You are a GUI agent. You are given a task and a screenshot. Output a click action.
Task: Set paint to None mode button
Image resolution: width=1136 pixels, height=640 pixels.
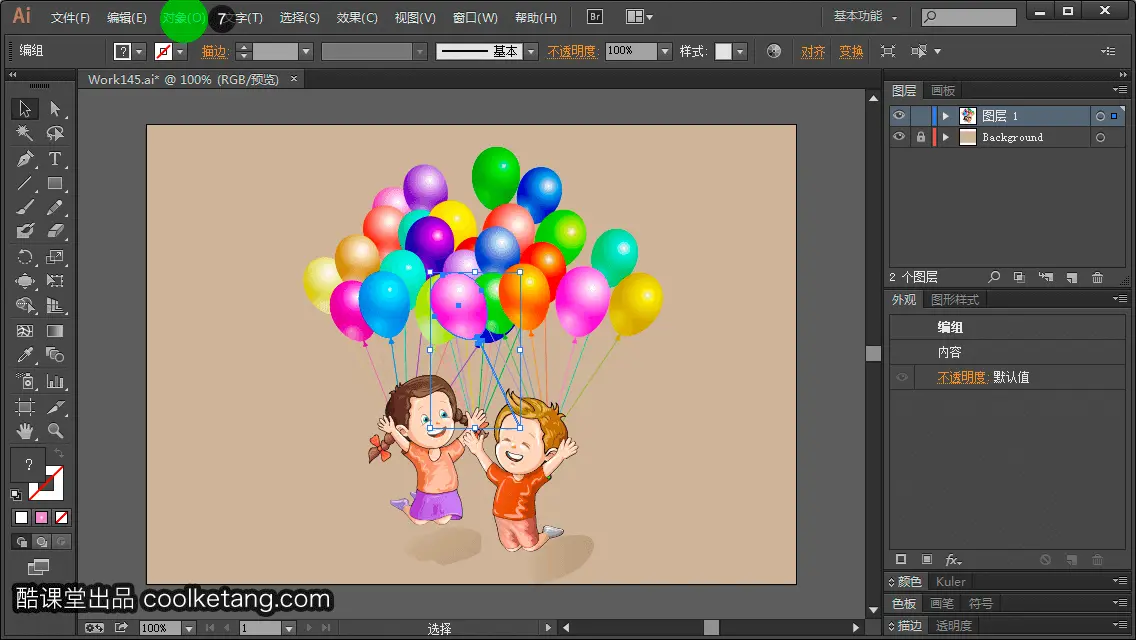coord(62,518)
